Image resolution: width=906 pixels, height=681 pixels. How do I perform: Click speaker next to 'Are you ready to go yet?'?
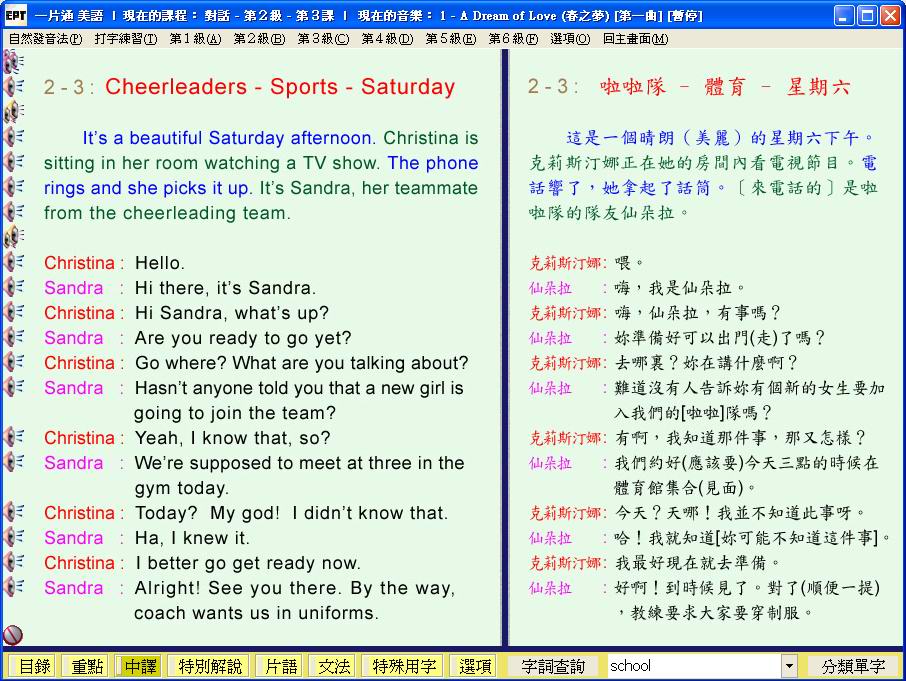pos(14,337)
